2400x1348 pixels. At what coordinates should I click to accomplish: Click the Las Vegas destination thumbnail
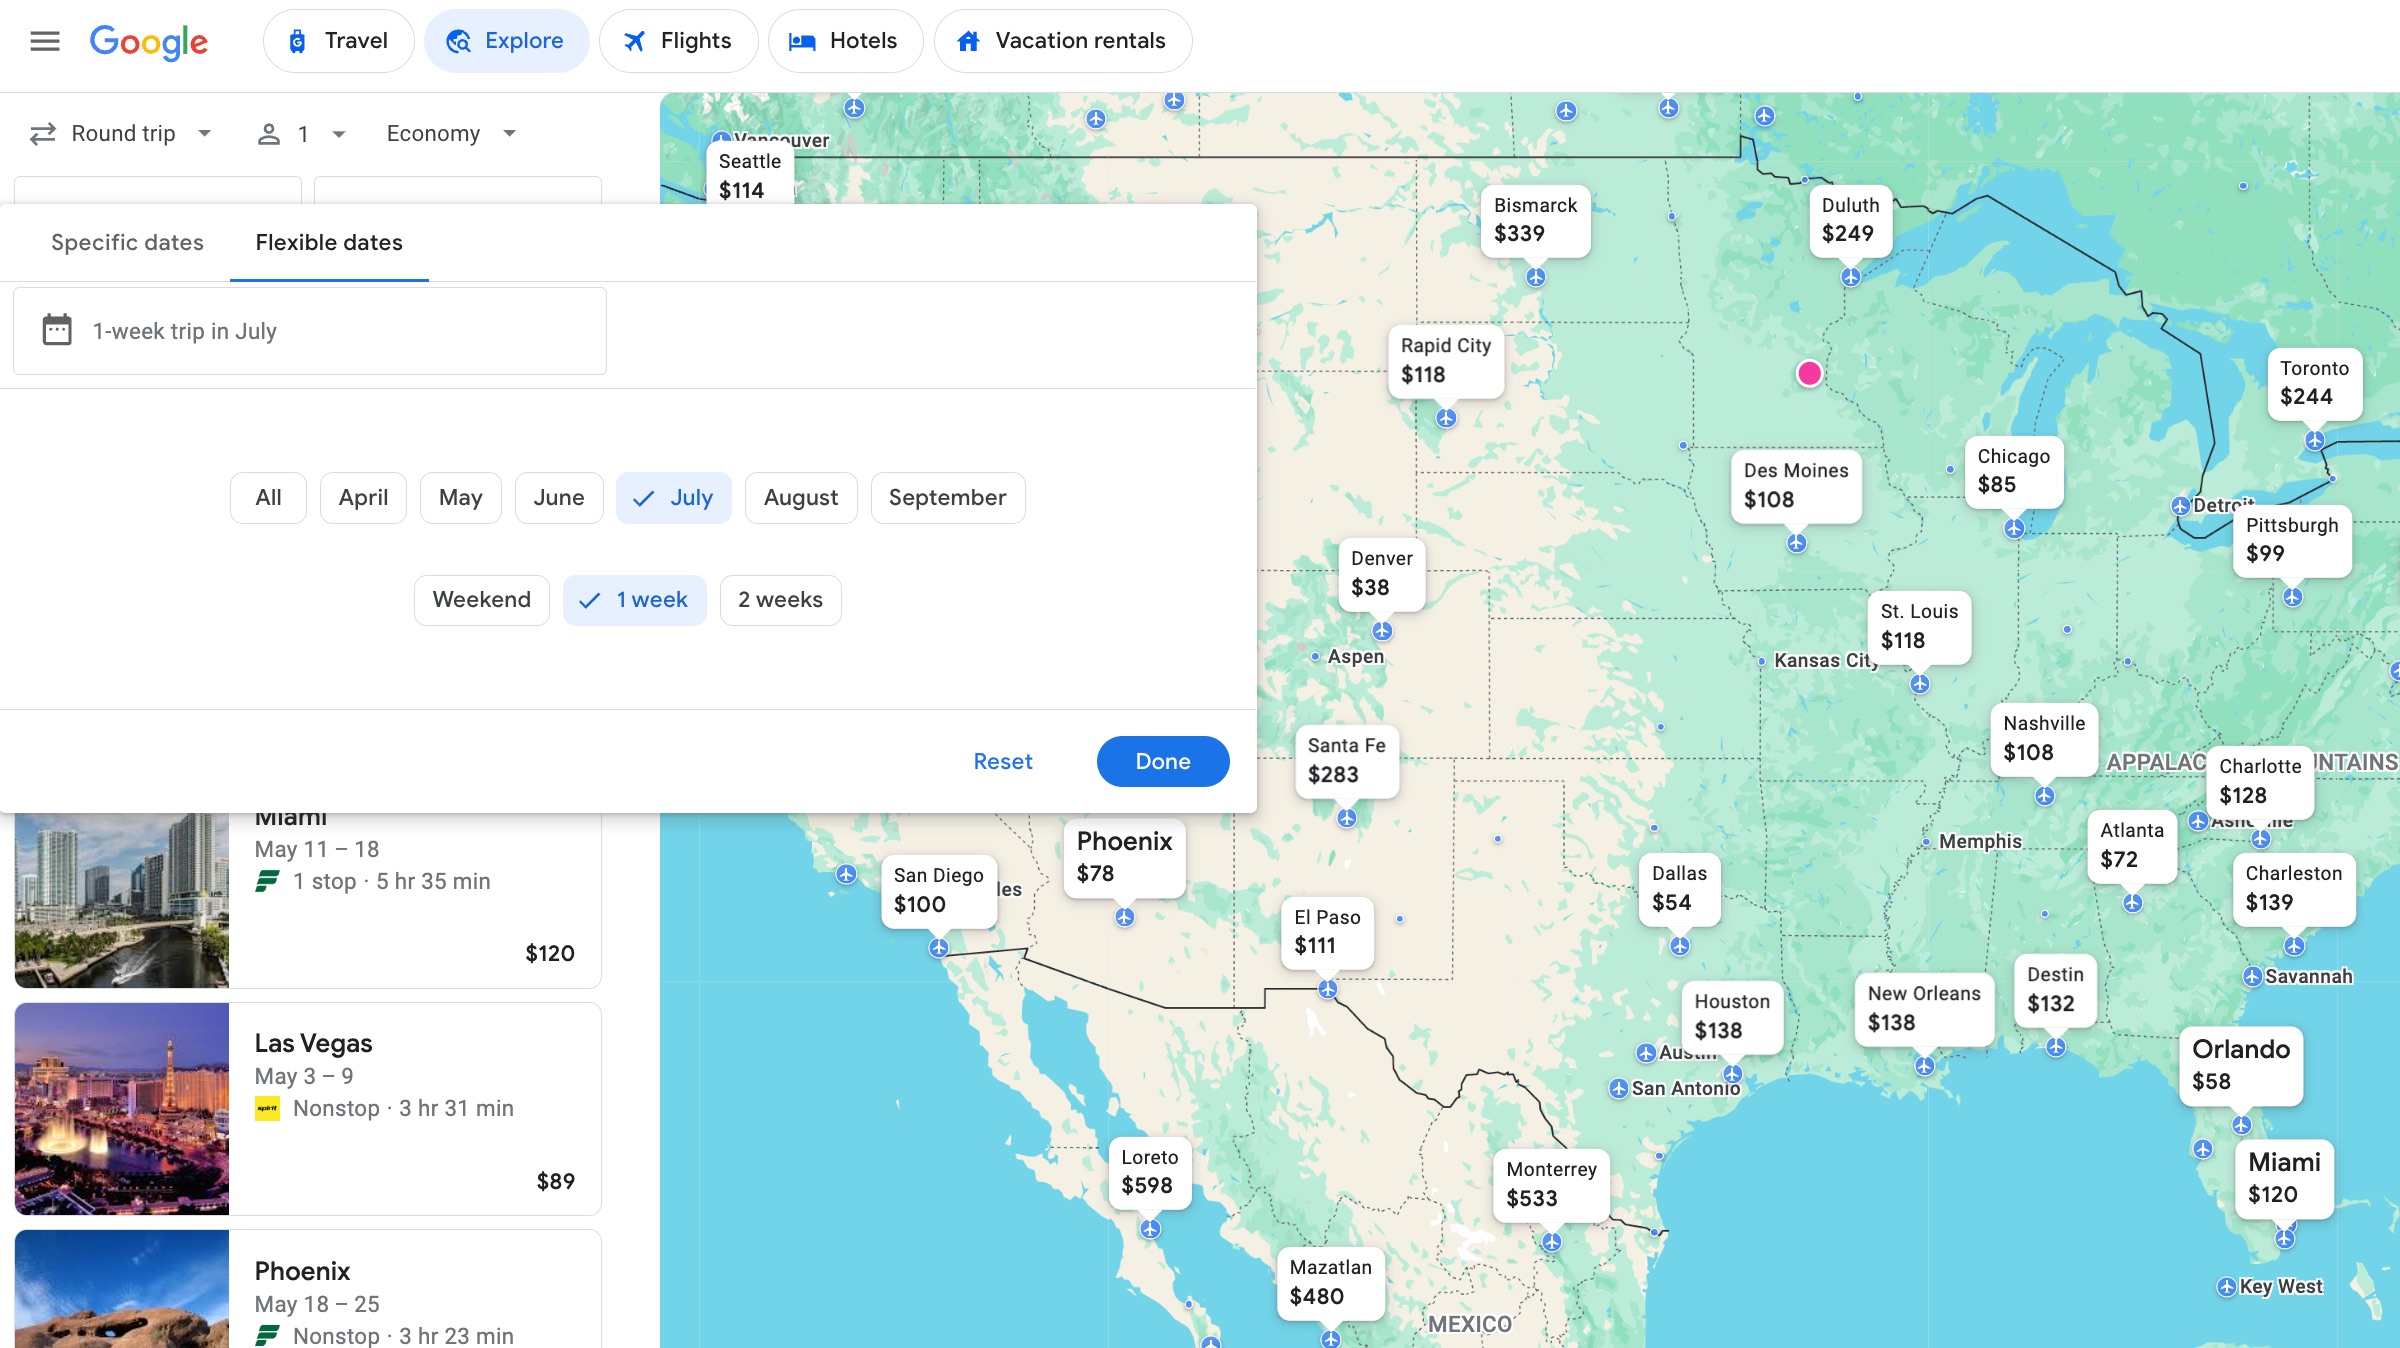point(122,1109)
